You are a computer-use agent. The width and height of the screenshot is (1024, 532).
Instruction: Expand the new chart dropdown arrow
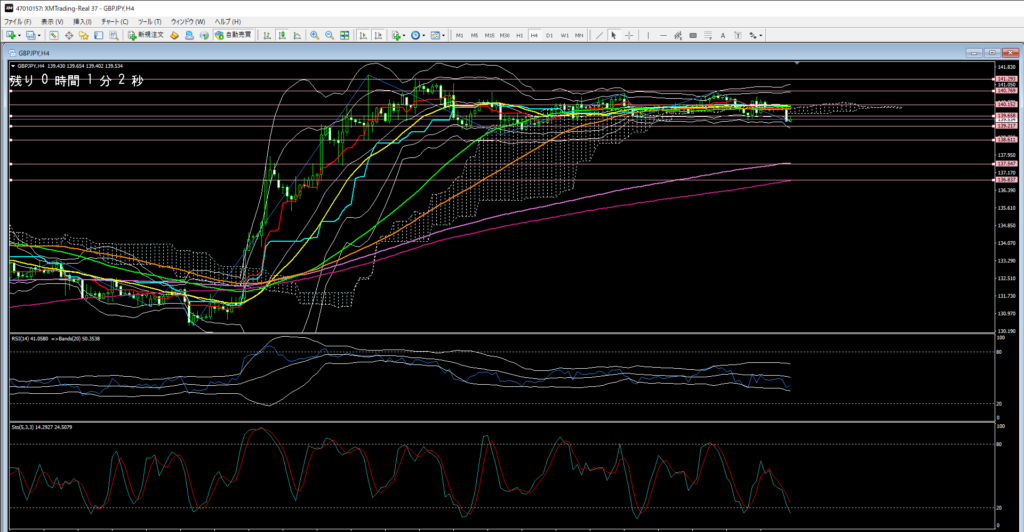pos(20,35)
